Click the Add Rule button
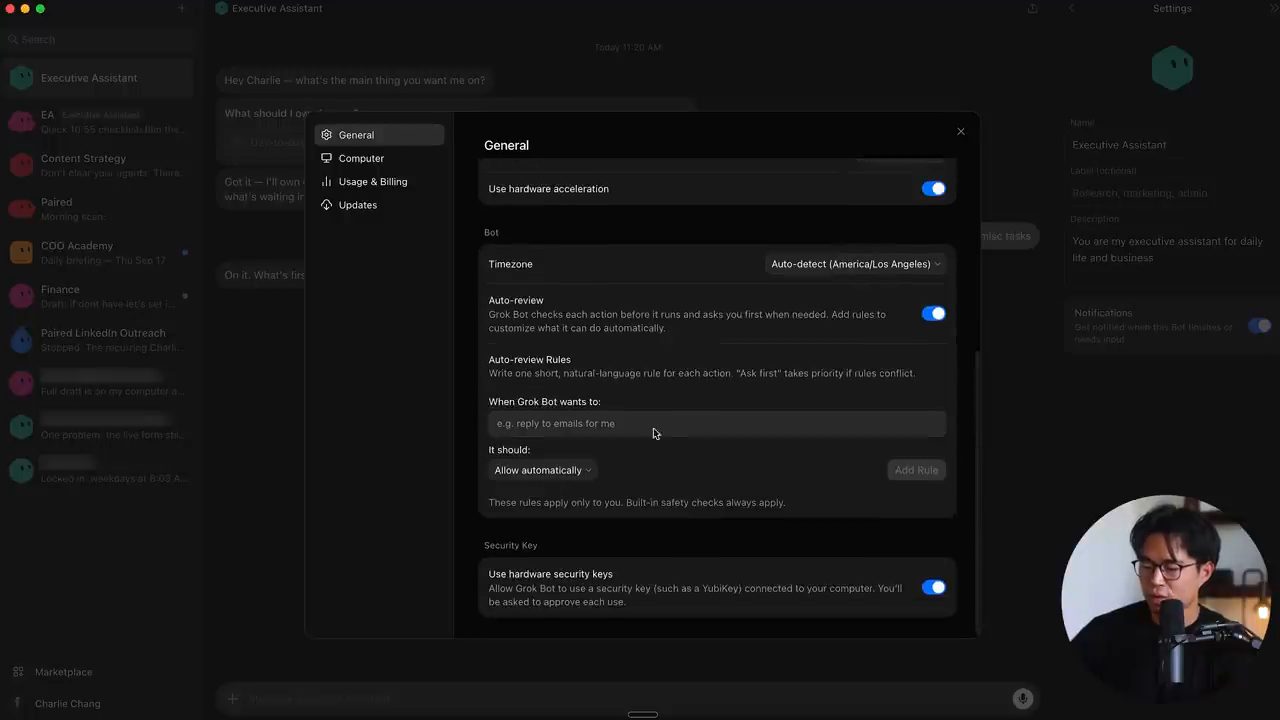Screen dimensions: 1280x720 [x=916, y=470]
